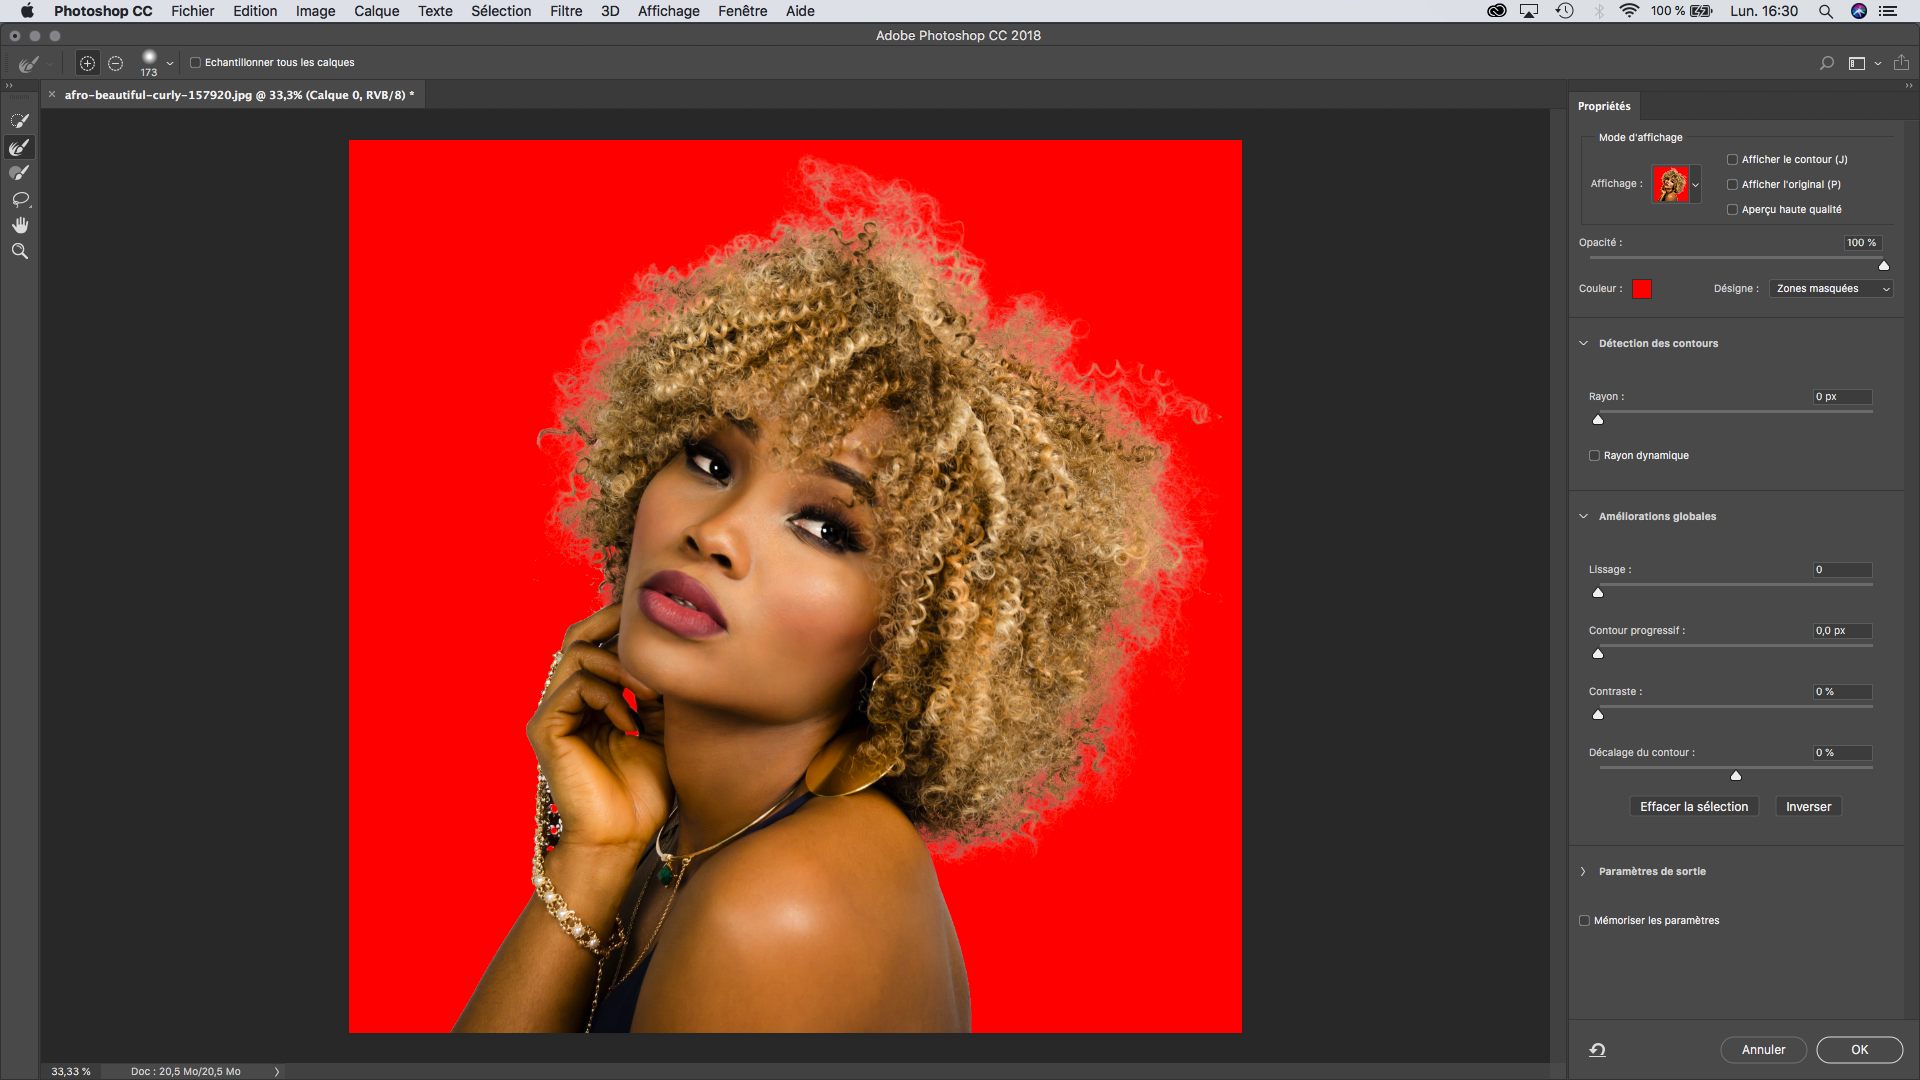Select the Brush tool in left toolbar
Viewport: 1920px width, 1080px height.
[x=20, y=173]
